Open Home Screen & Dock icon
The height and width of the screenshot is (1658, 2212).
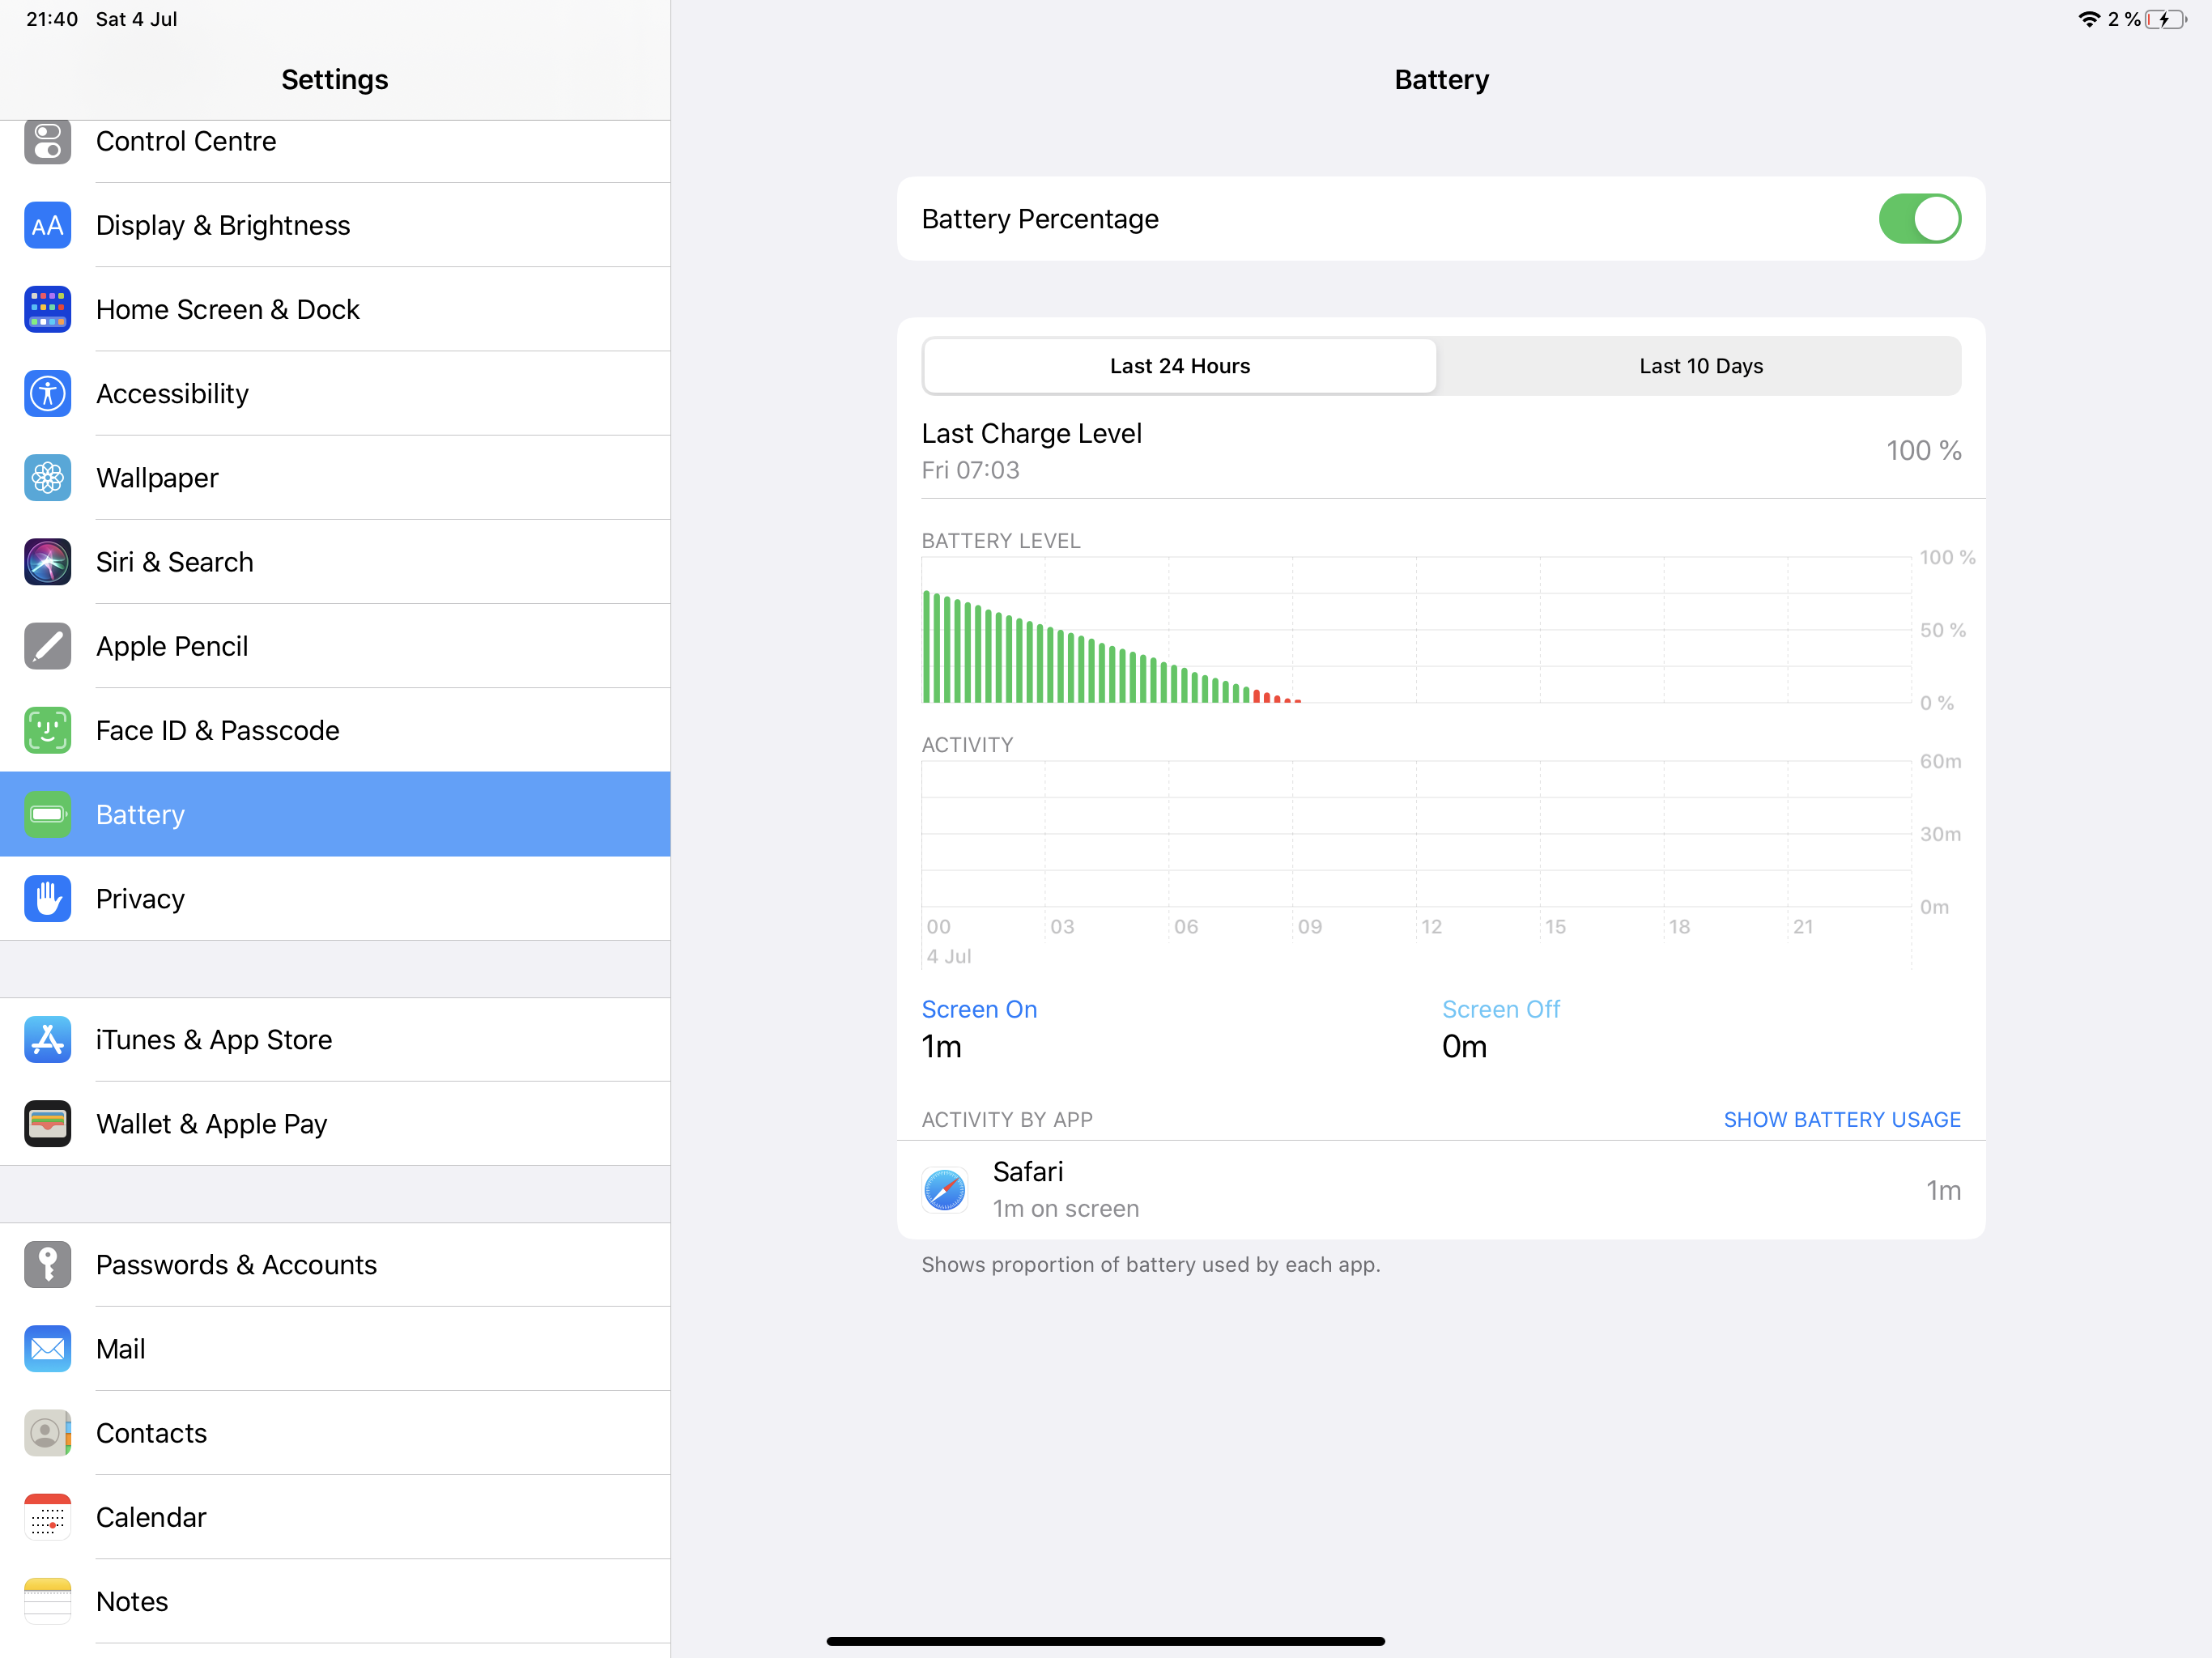(47, 309)
